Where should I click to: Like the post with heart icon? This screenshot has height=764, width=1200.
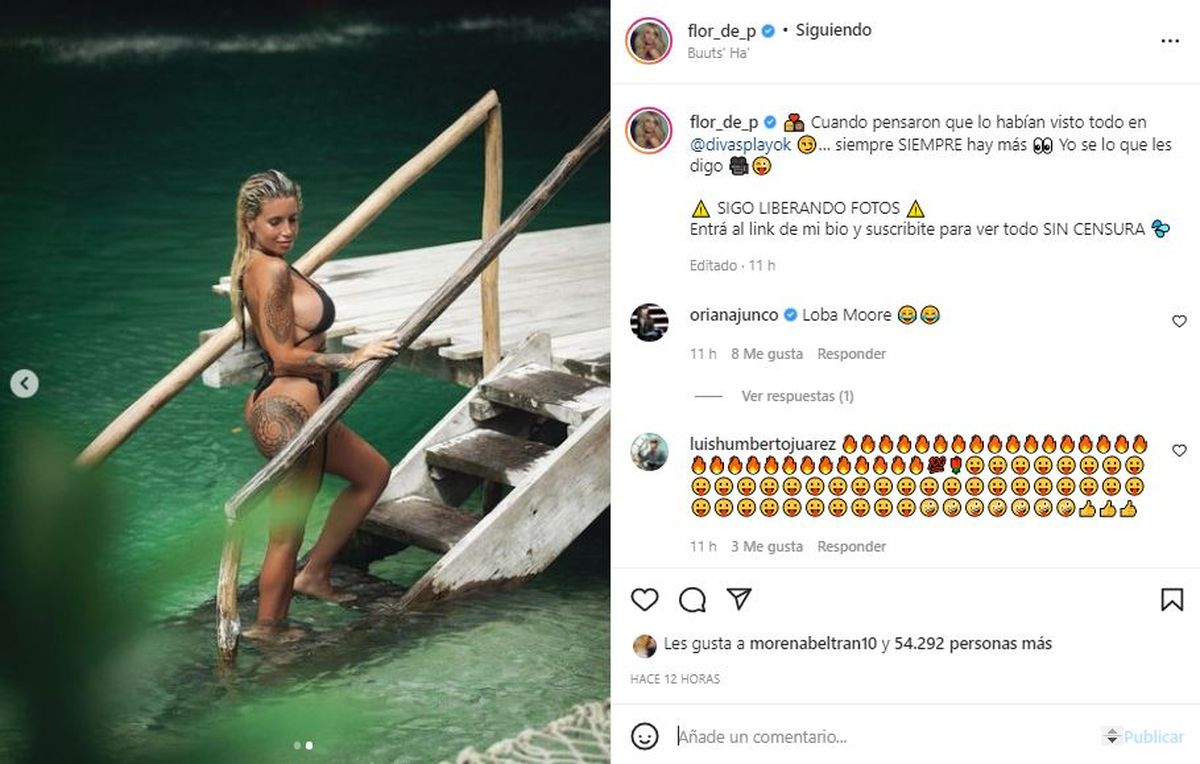645,599
